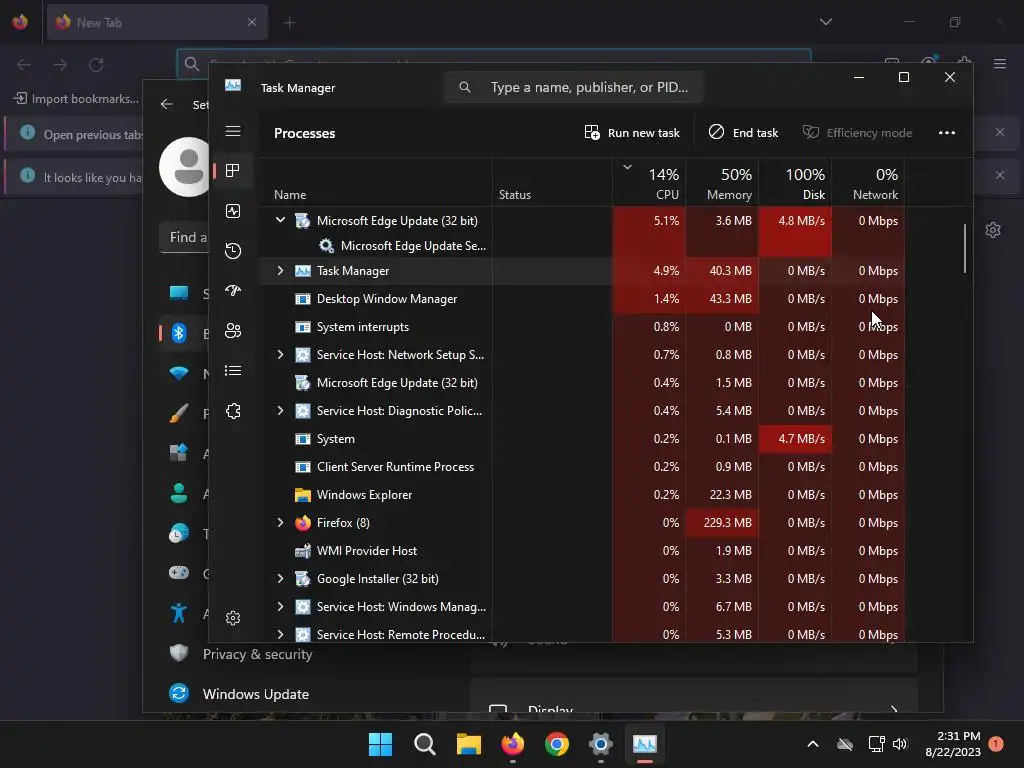
Task: Open Users page icon in sidebar
Action: pos(232,331)
